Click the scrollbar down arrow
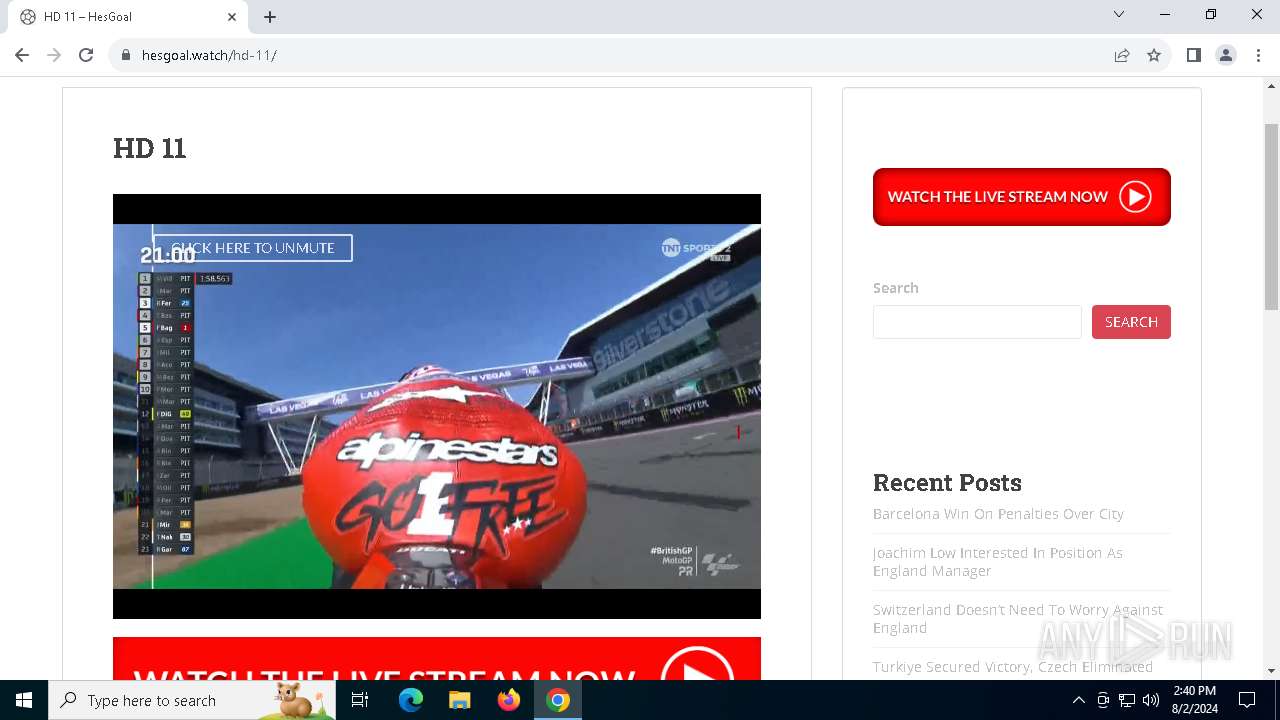1280x720 pixels. 1272,671
